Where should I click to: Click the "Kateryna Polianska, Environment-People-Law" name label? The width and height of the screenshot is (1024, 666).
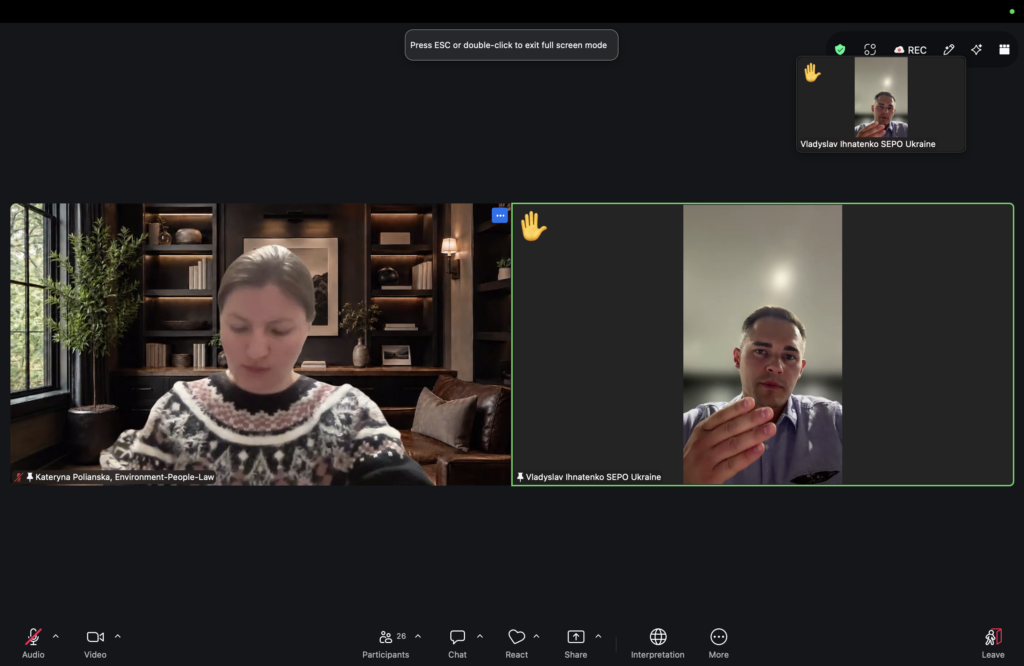pyautogui.click(x=125, y=477)
